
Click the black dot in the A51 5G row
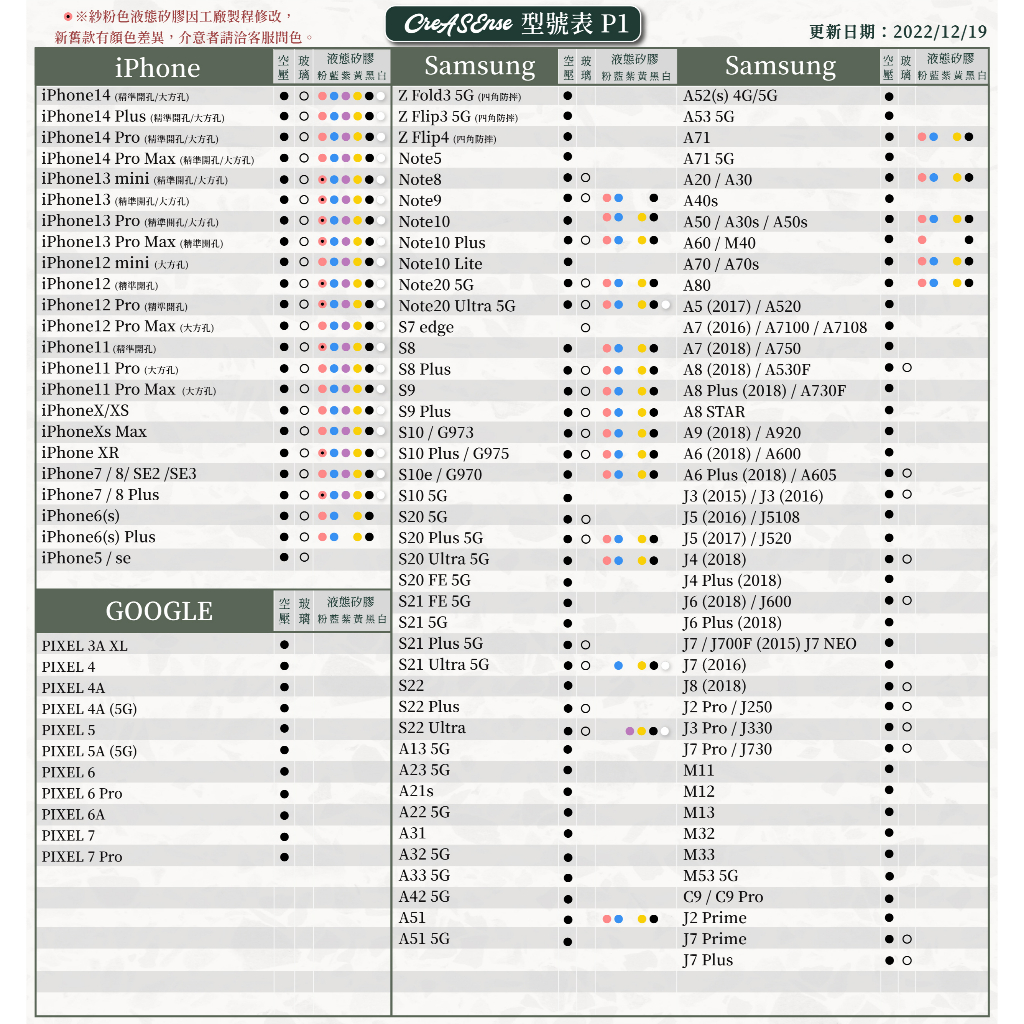click(568, 941)
